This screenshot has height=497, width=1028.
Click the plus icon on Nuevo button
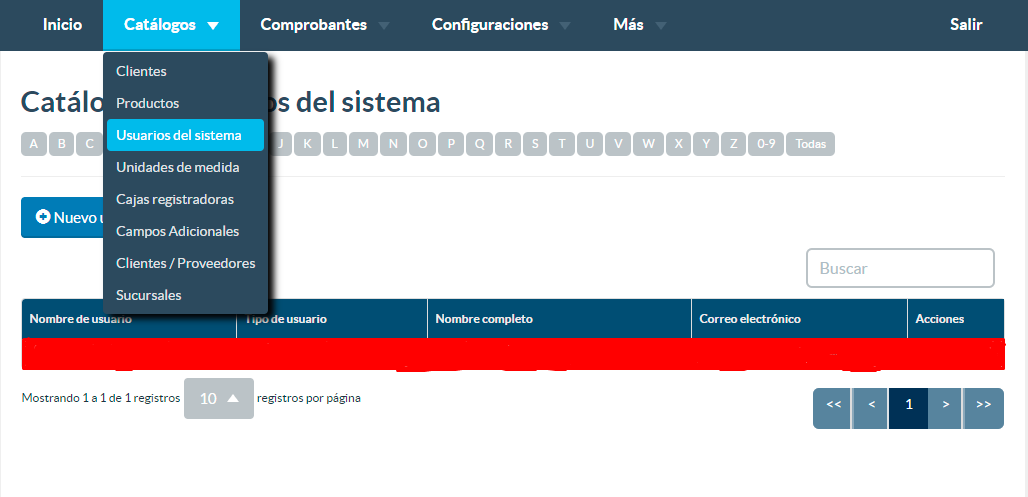[x=43, y=217]
